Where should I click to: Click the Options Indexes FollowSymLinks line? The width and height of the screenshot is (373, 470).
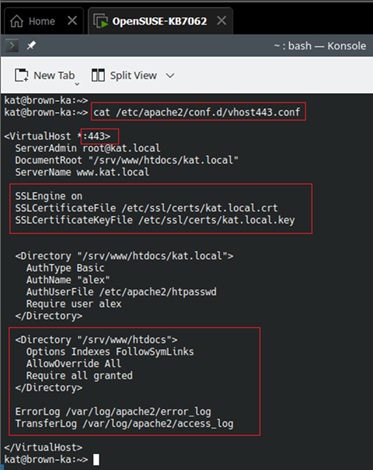click(110, 352)
